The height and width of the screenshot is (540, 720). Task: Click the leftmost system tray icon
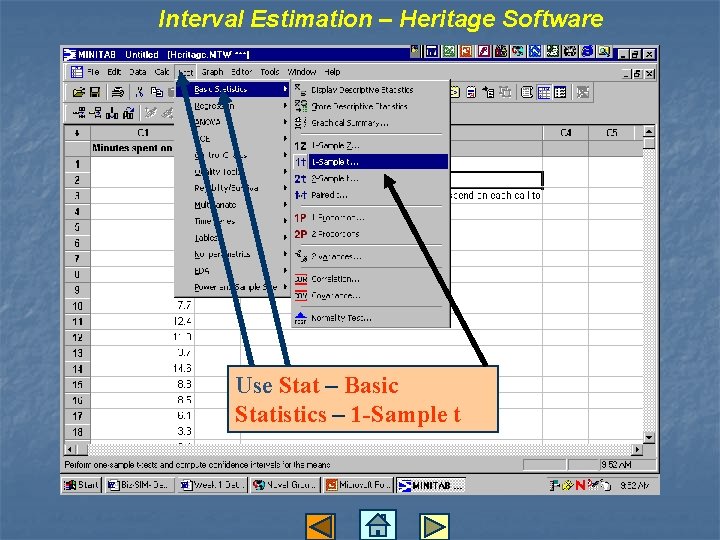click(x=554, y=485)
